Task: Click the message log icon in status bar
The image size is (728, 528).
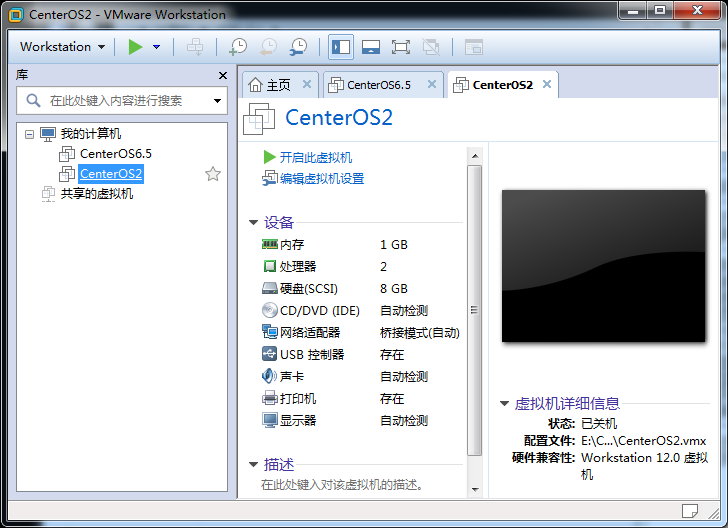Action: pos(689,511)
